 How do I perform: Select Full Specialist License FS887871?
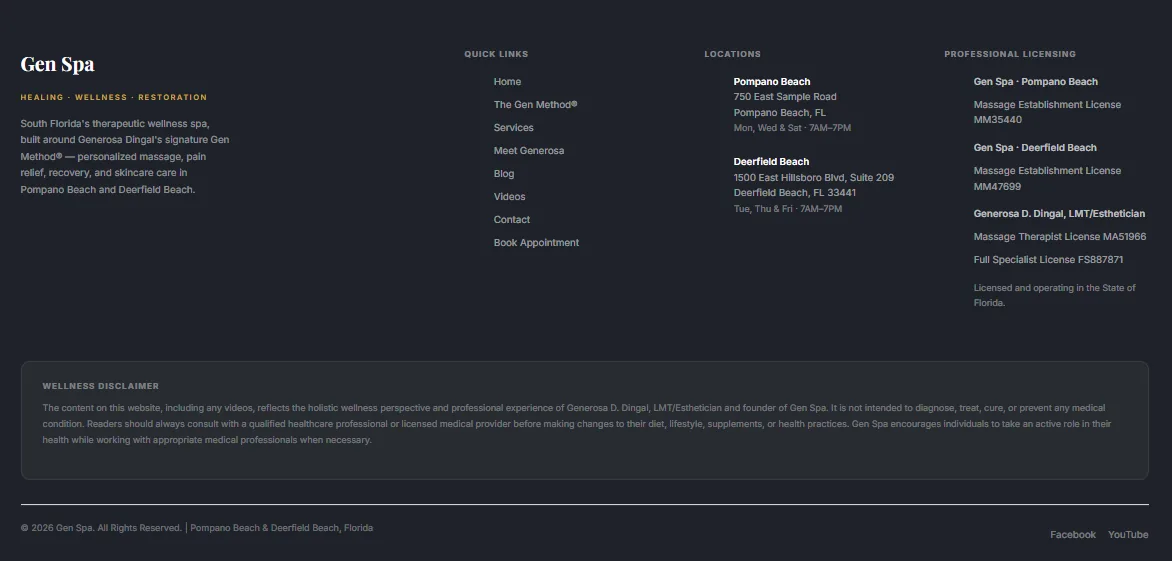1048,260
